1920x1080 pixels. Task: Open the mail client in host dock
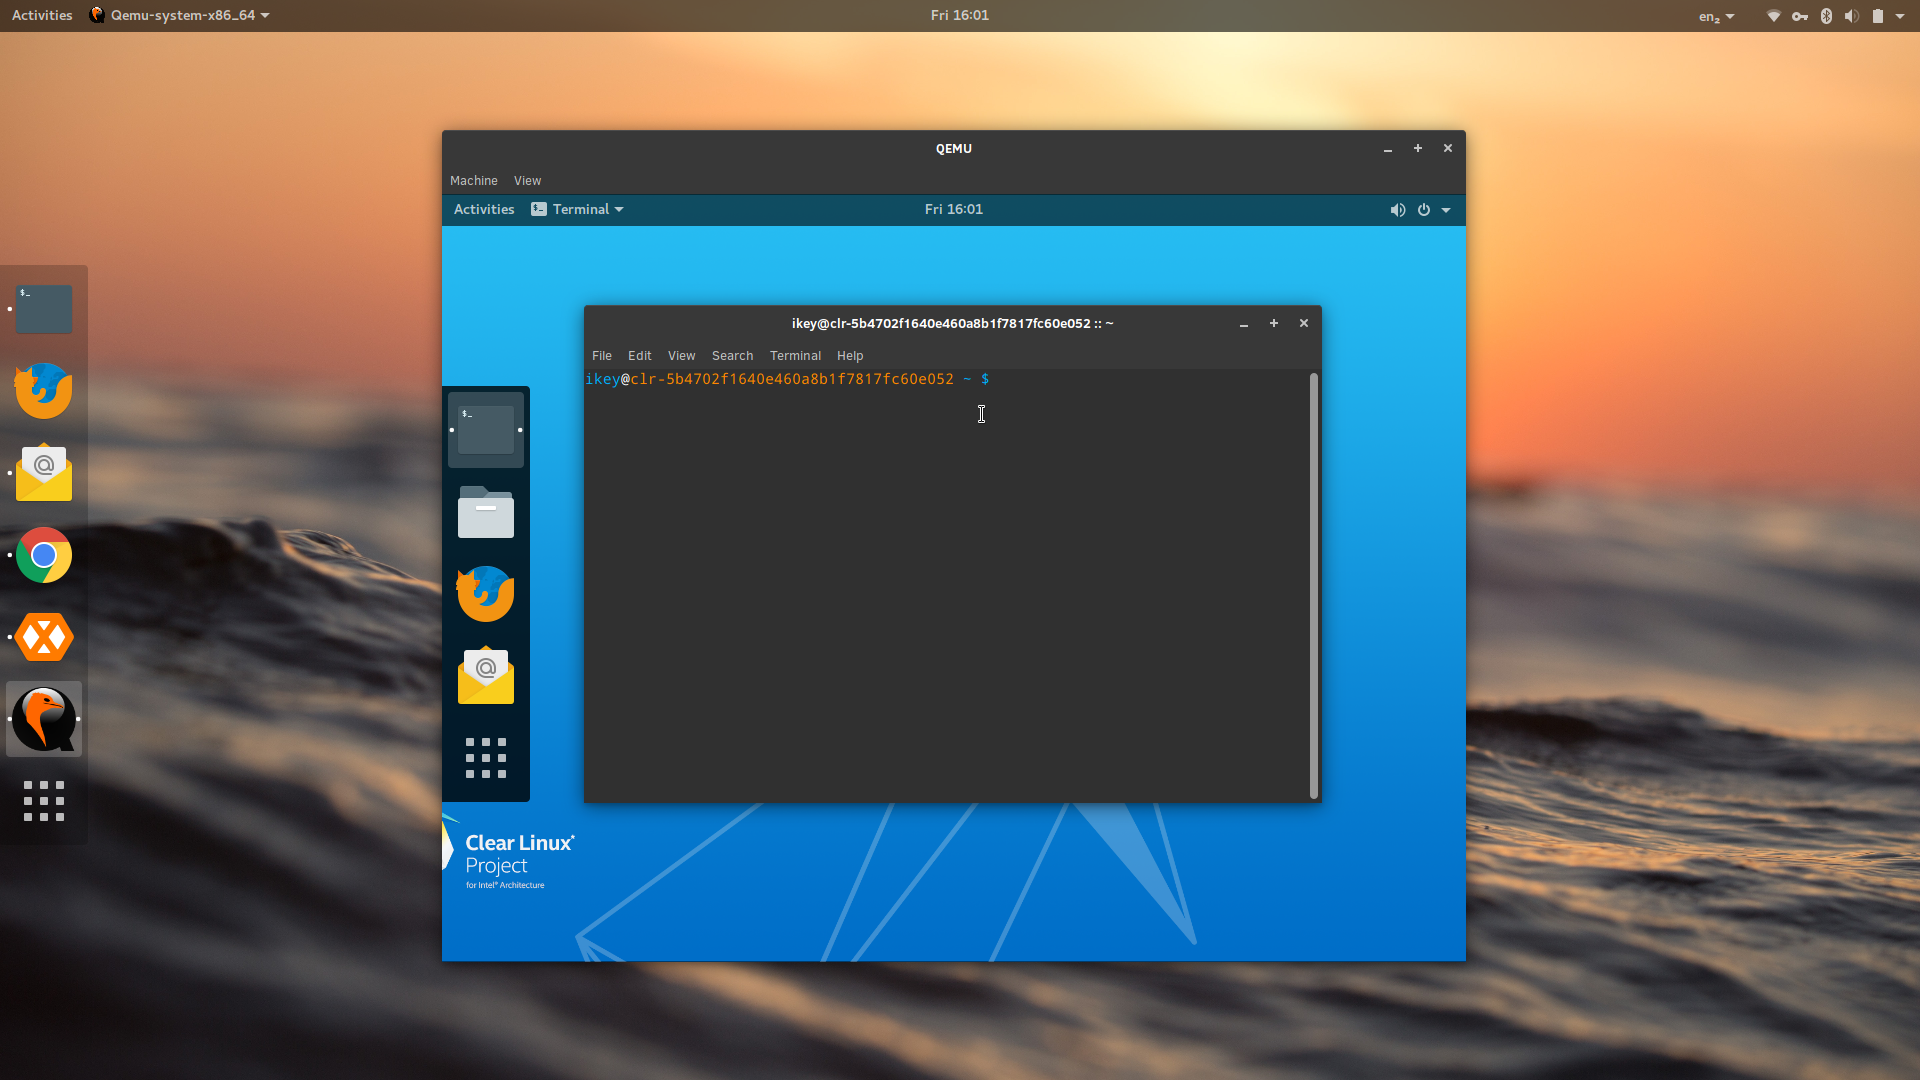point(44,473)
